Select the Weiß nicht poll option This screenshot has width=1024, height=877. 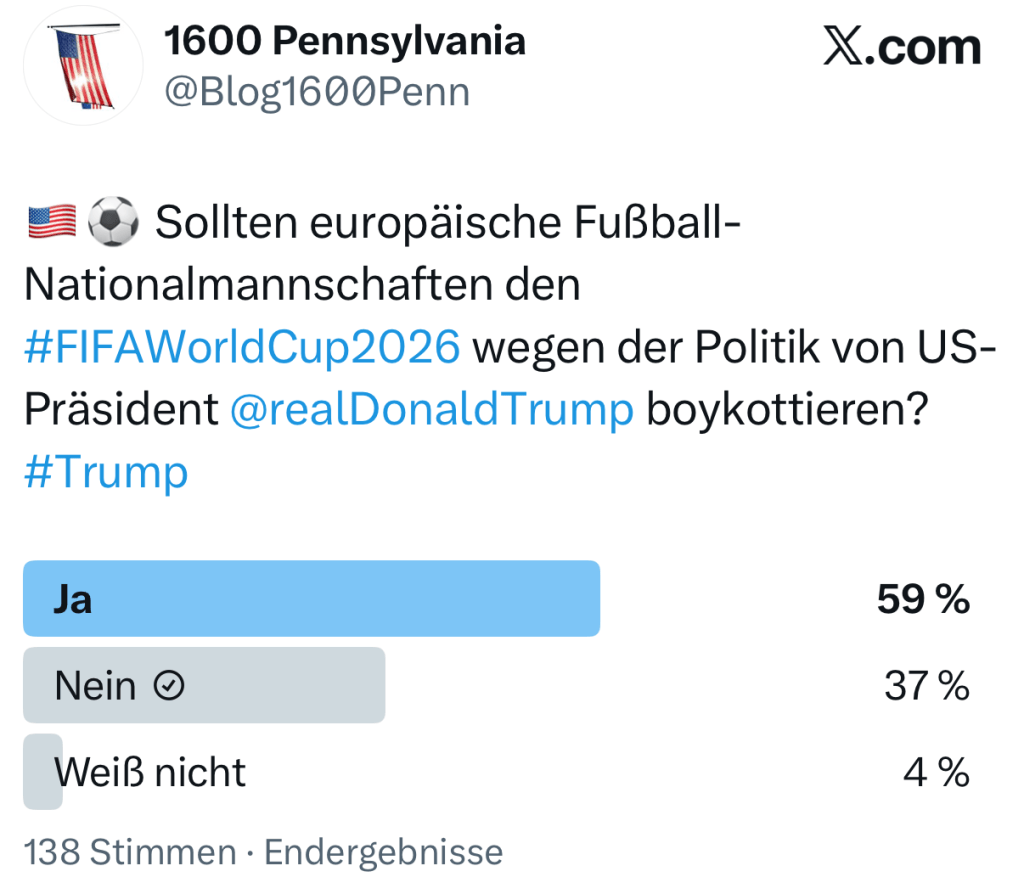(150, 772)
